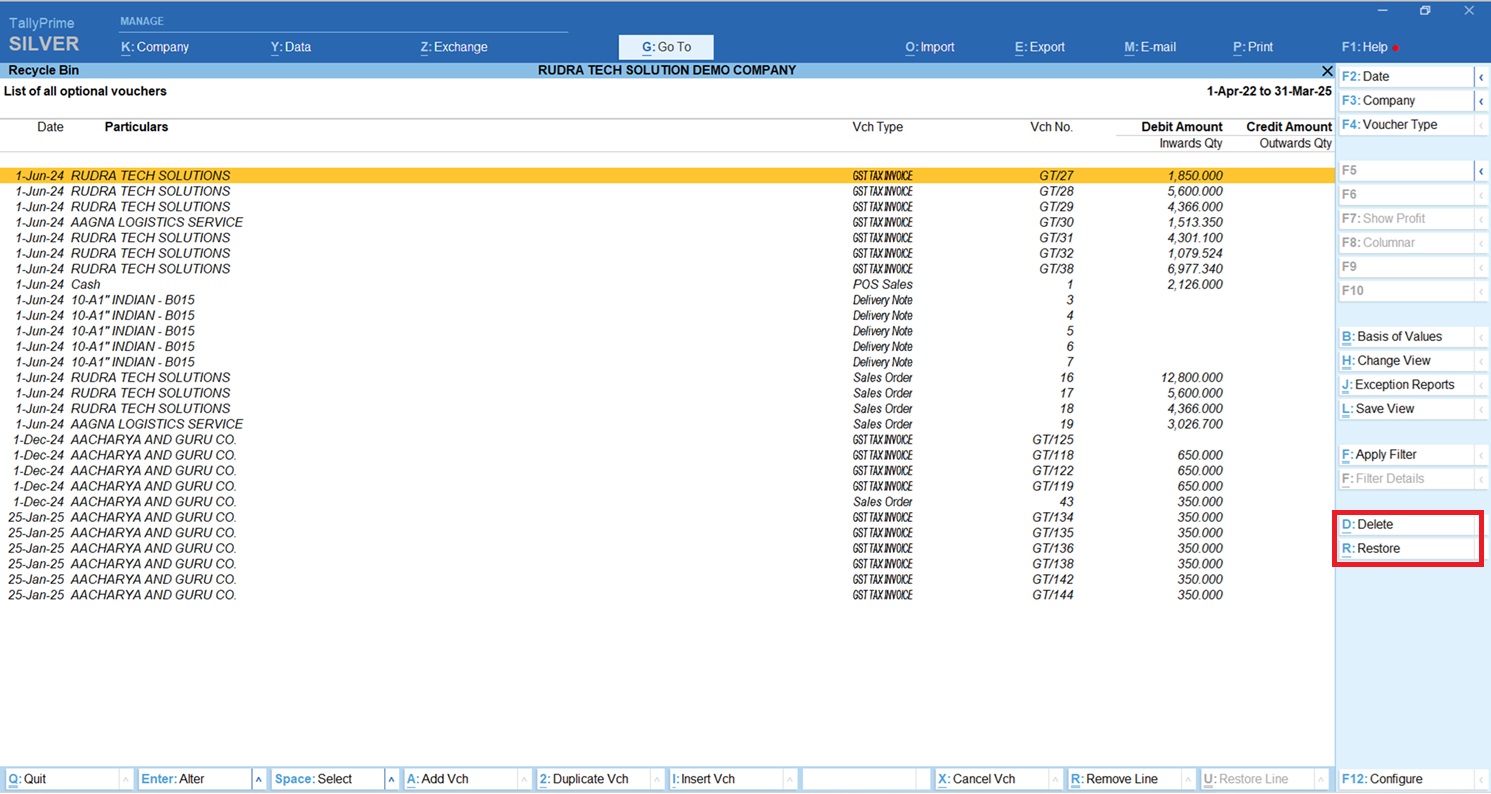Viewport: 1491px width, 794px height.
Task: Click the chevron beside F3: Company
Action: [x=1481, y=101]
